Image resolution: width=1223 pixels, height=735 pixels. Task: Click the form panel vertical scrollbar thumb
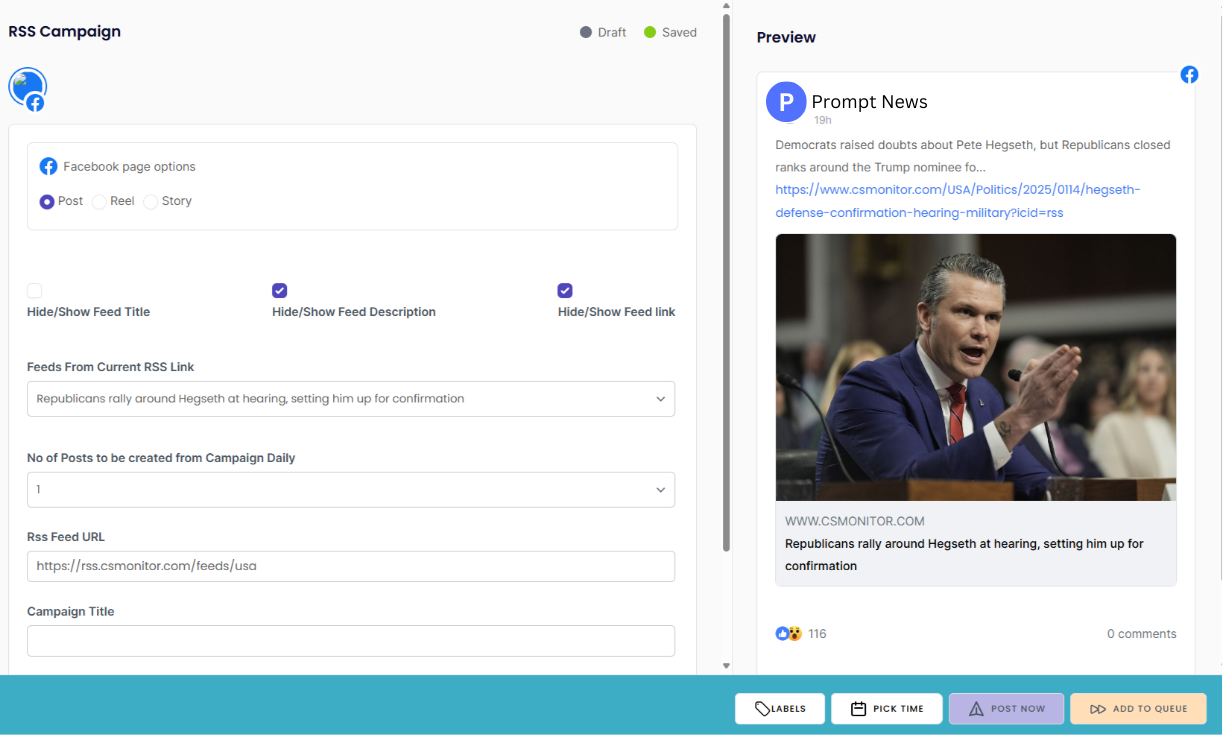(x=726, y=282)
